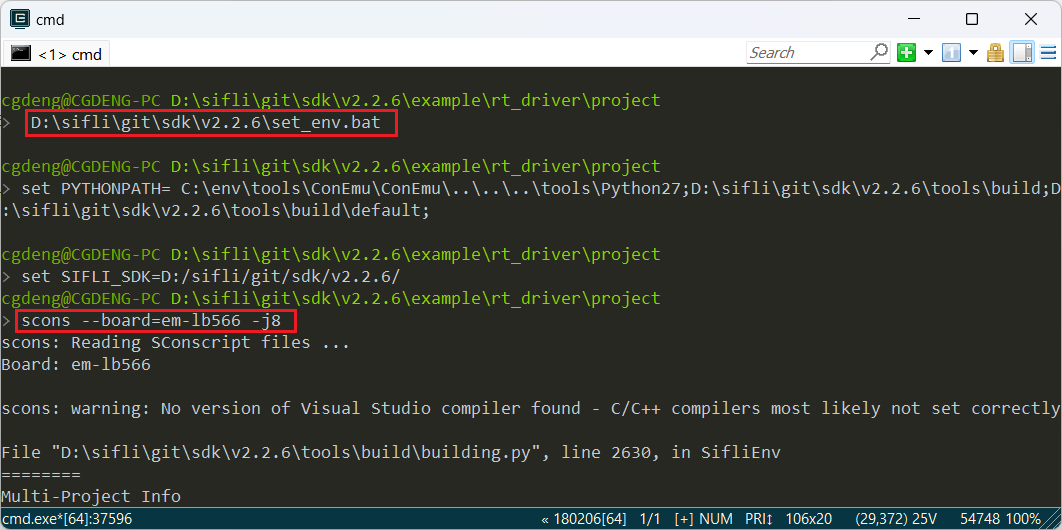Screen dimensions: 1062x530
Task: Expand the console list dropdown arrow
Action: point(973,53)
